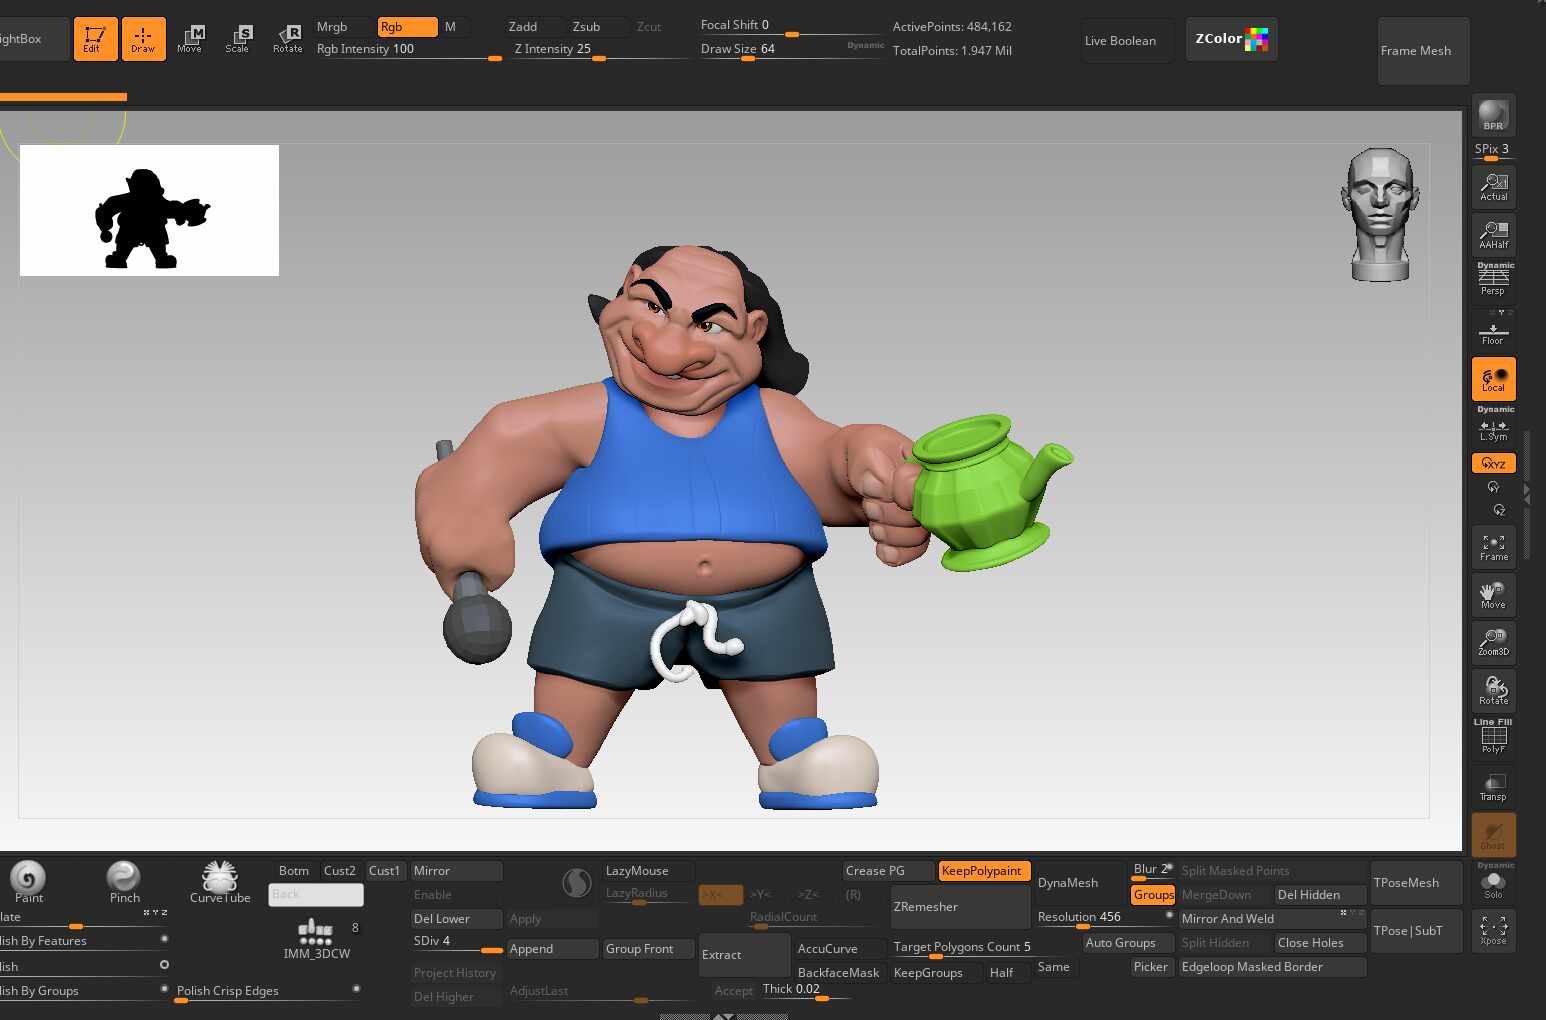Image resolution: width=1546 pixels, height=1020 pixels.
Task: Click the Close Holes button
Action: click(1320, 943)
